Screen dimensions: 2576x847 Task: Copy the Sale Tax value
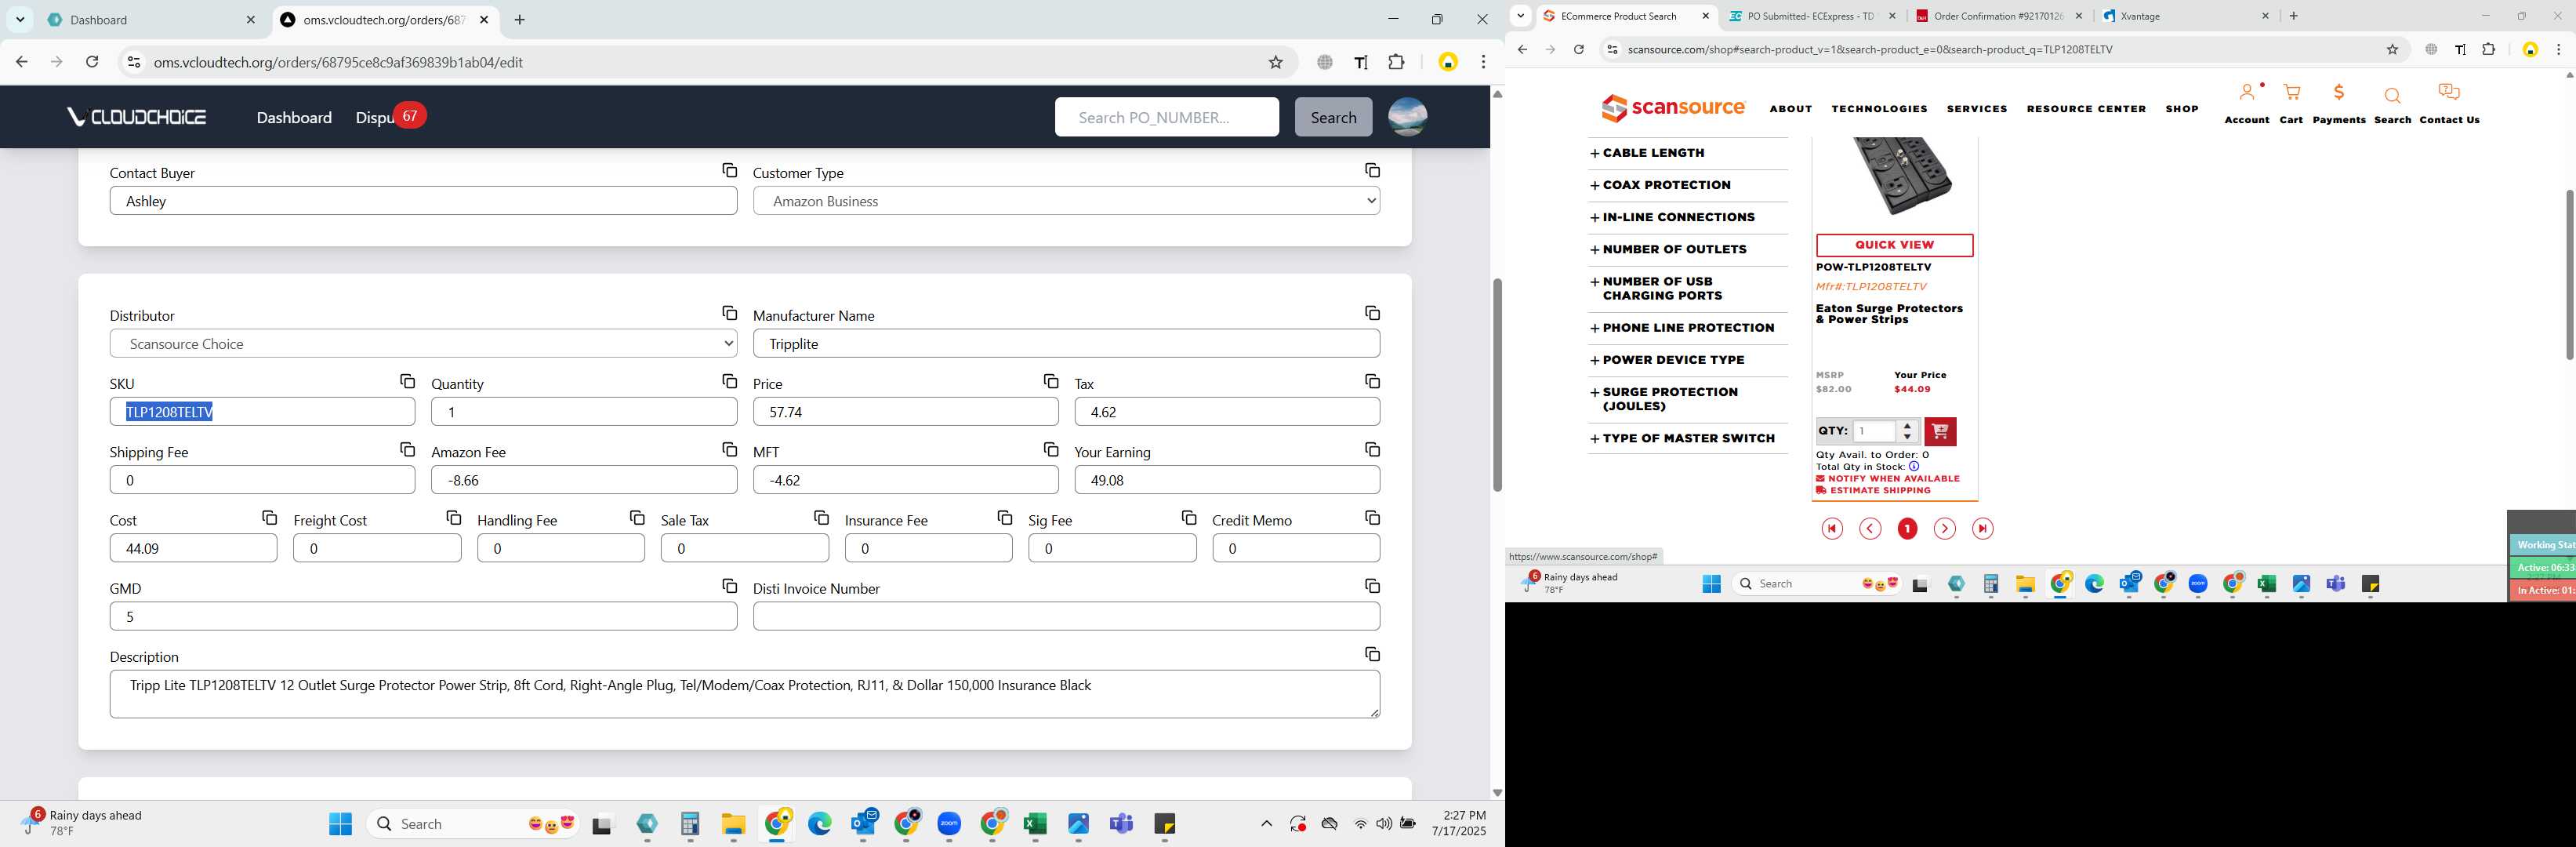[821, 518]
